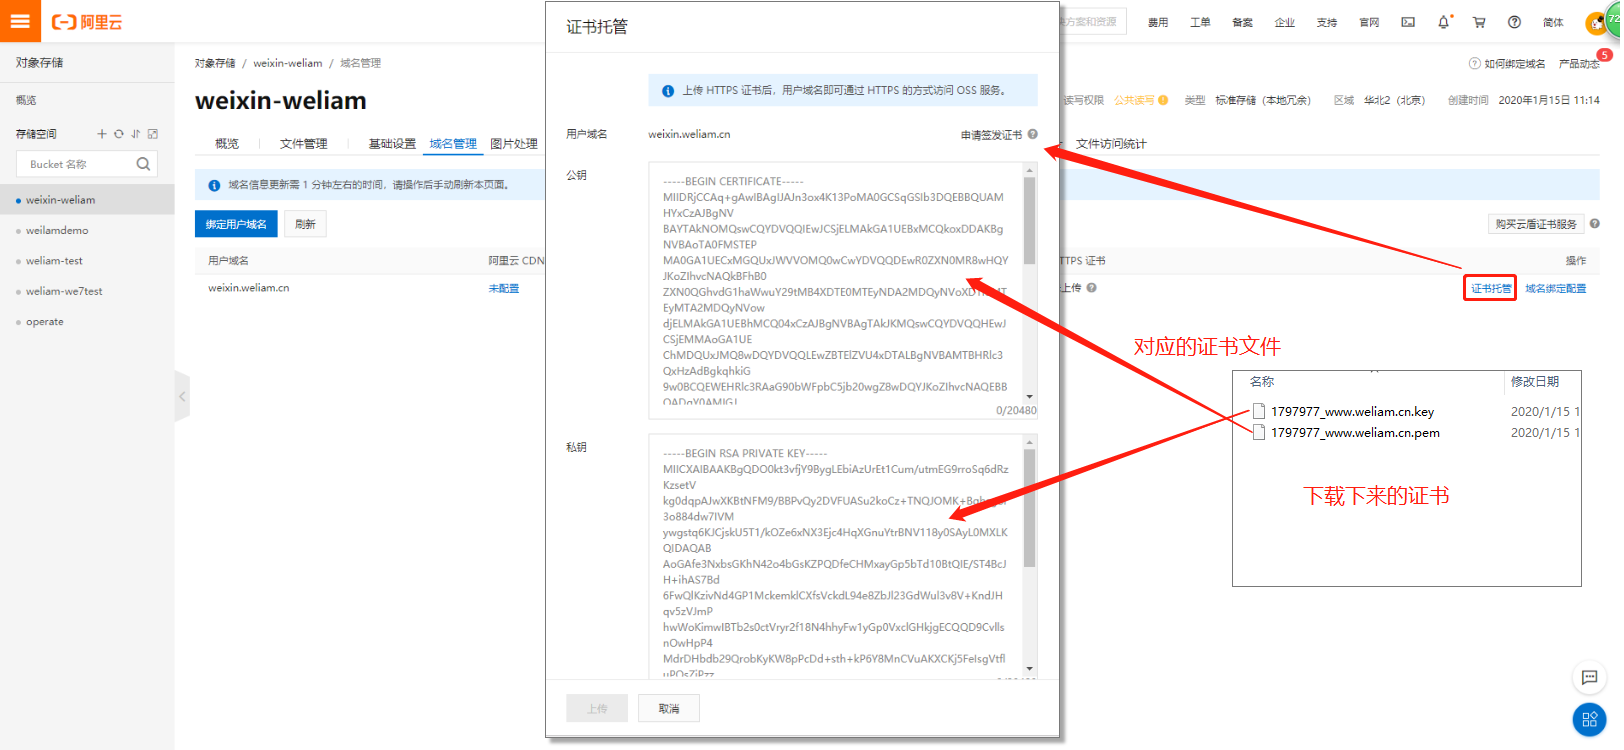The width and height of the screenshot is (1624, 750).
Task: Open the 文件访问统计 tab
Action: pyautogui.click(x=1111, y=144)
